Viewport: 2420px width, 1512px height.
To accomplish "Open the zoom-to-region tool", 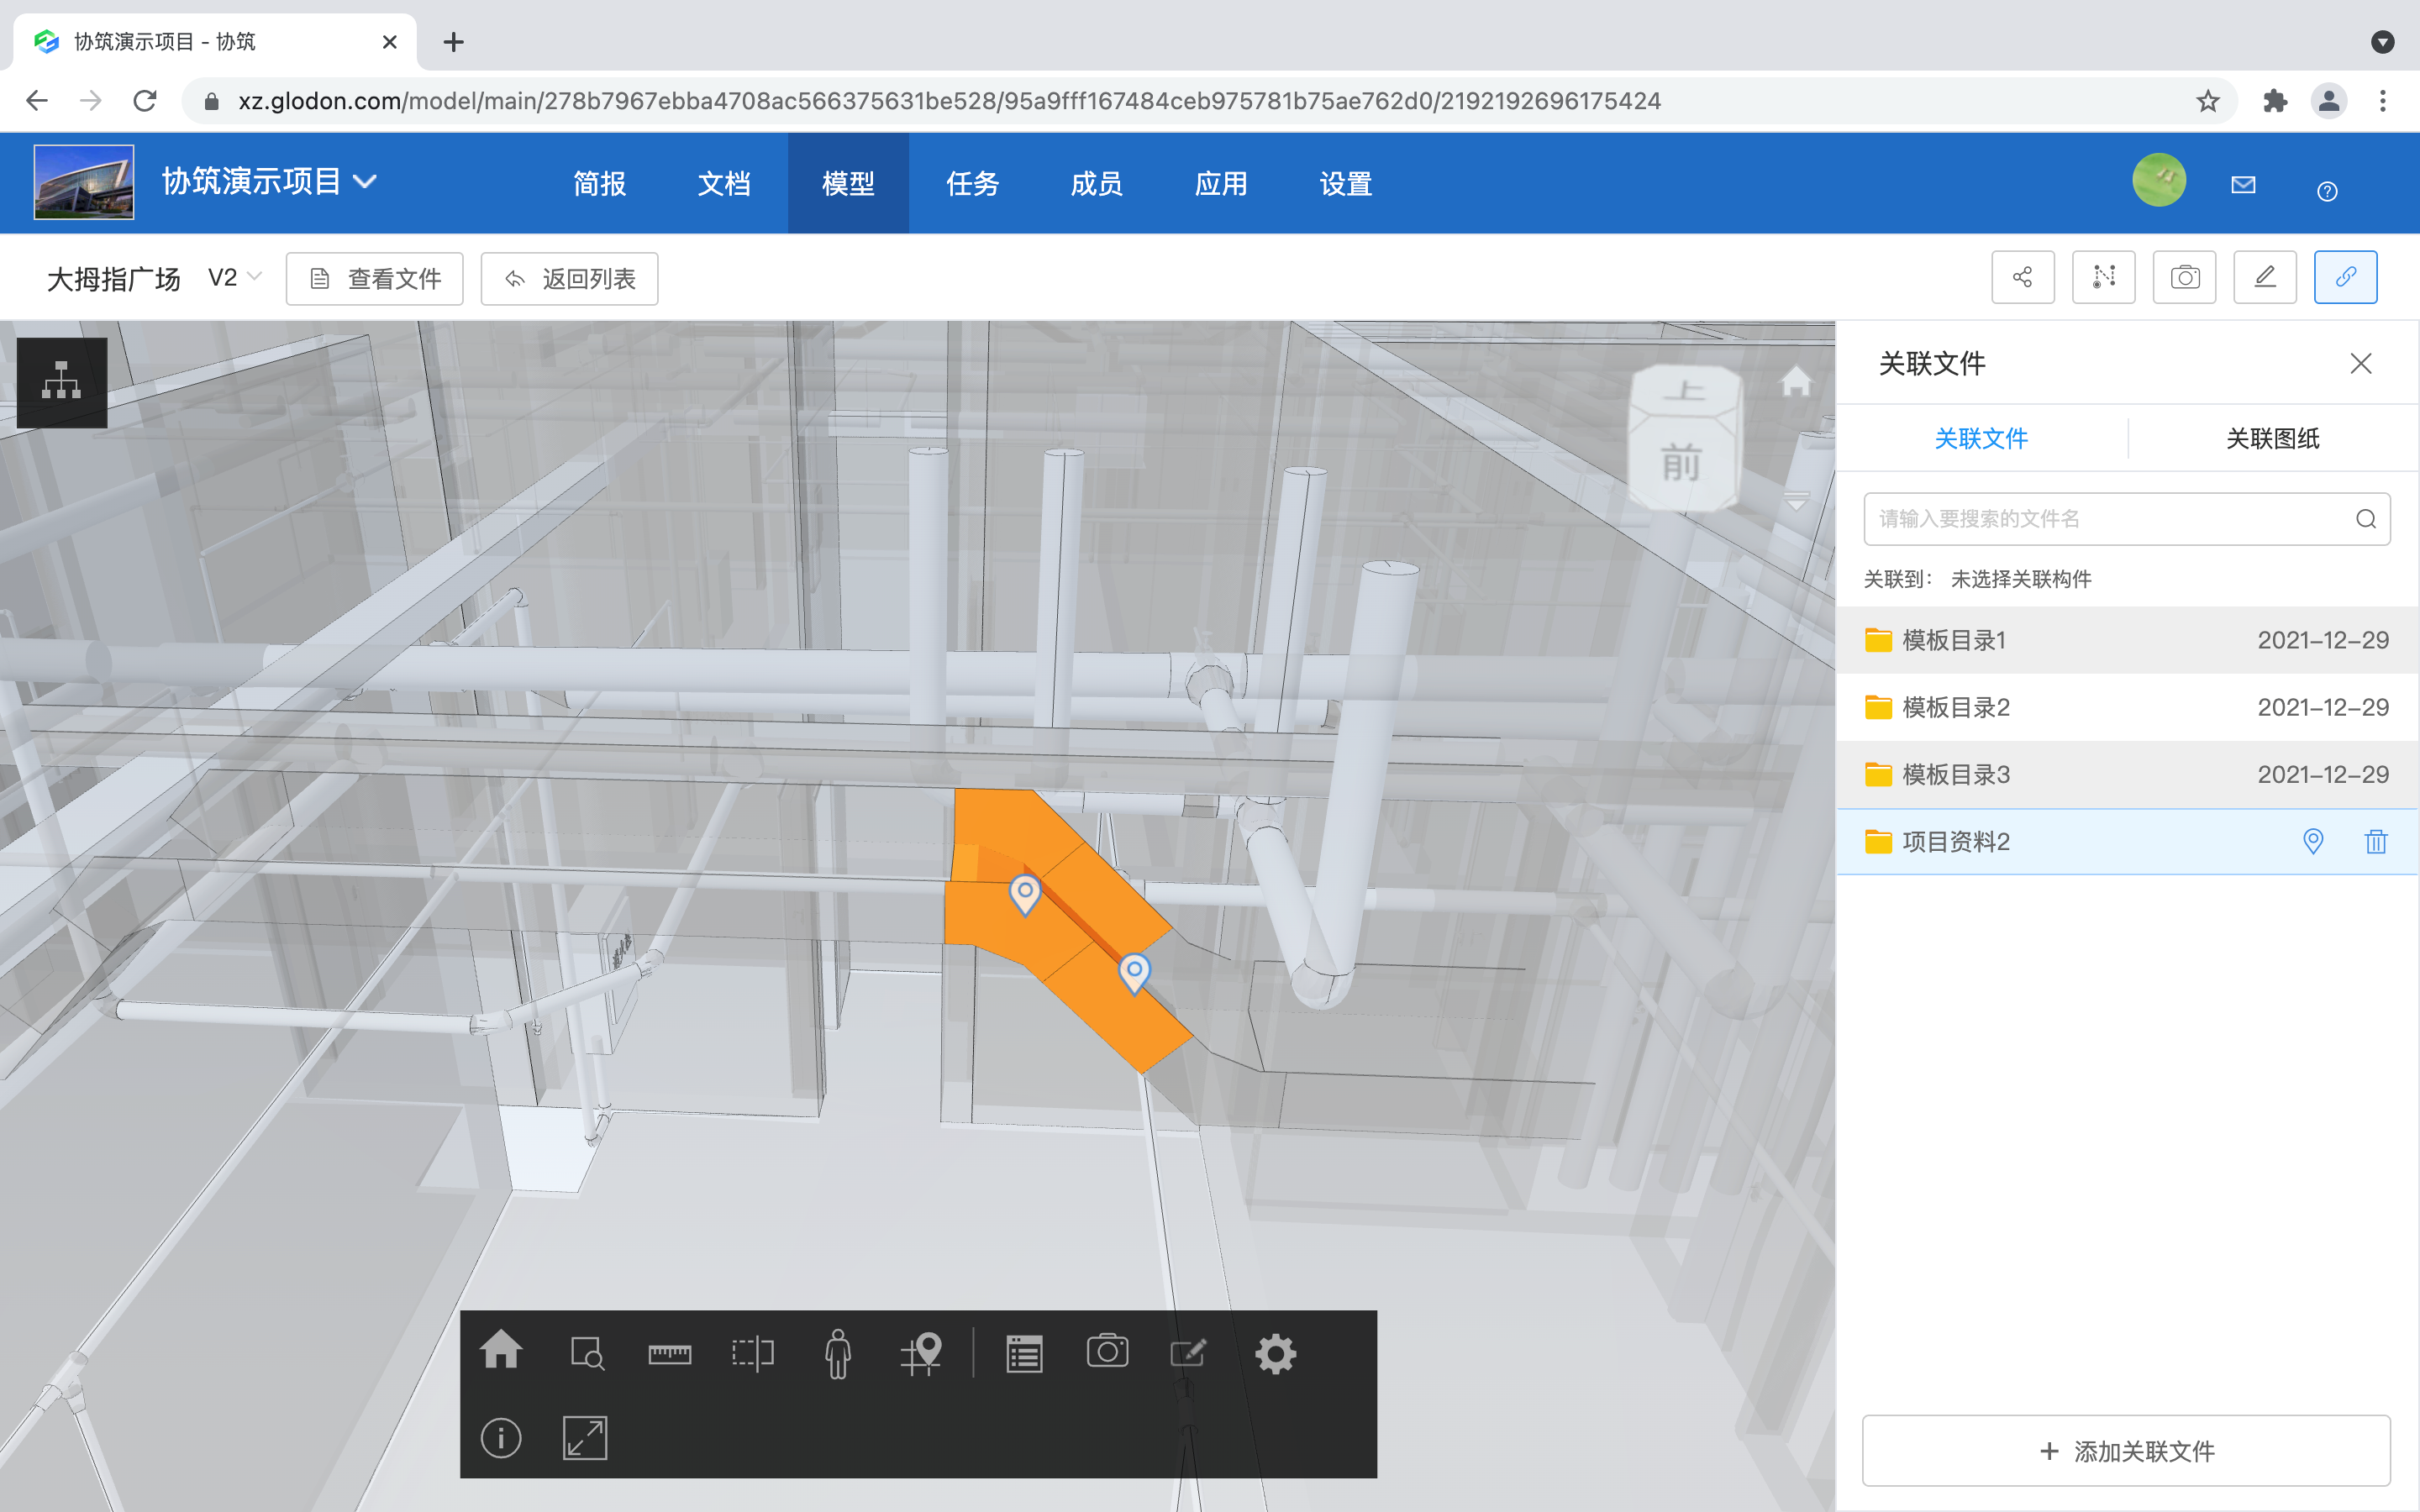I will tap(587, 1354).
